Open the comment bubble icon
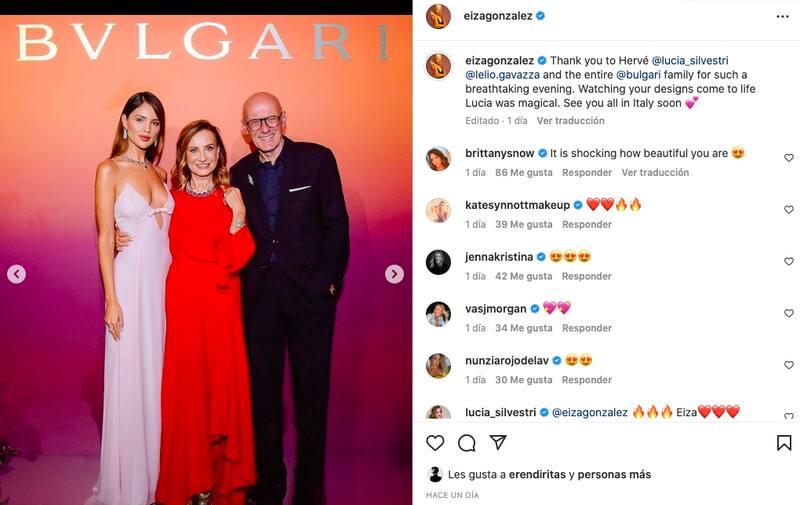The width and height of the screenshot is (800, 505). coord(466,443)
